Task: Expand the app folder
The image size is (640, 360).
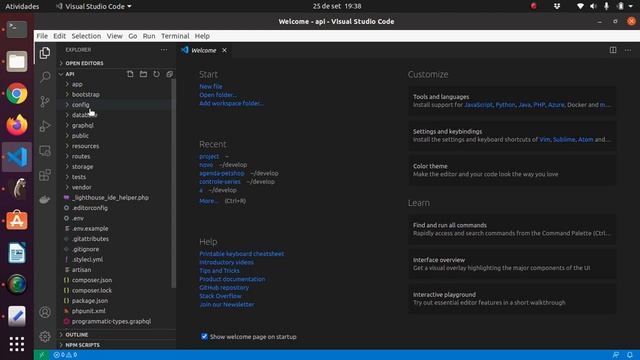Action: (77, 84)
